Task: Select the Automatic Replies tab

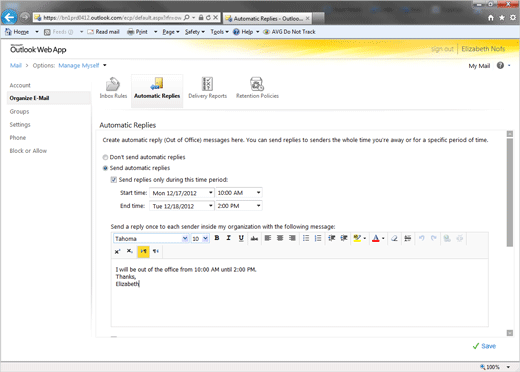Action: pyautogui.click(x=157, y=90)
